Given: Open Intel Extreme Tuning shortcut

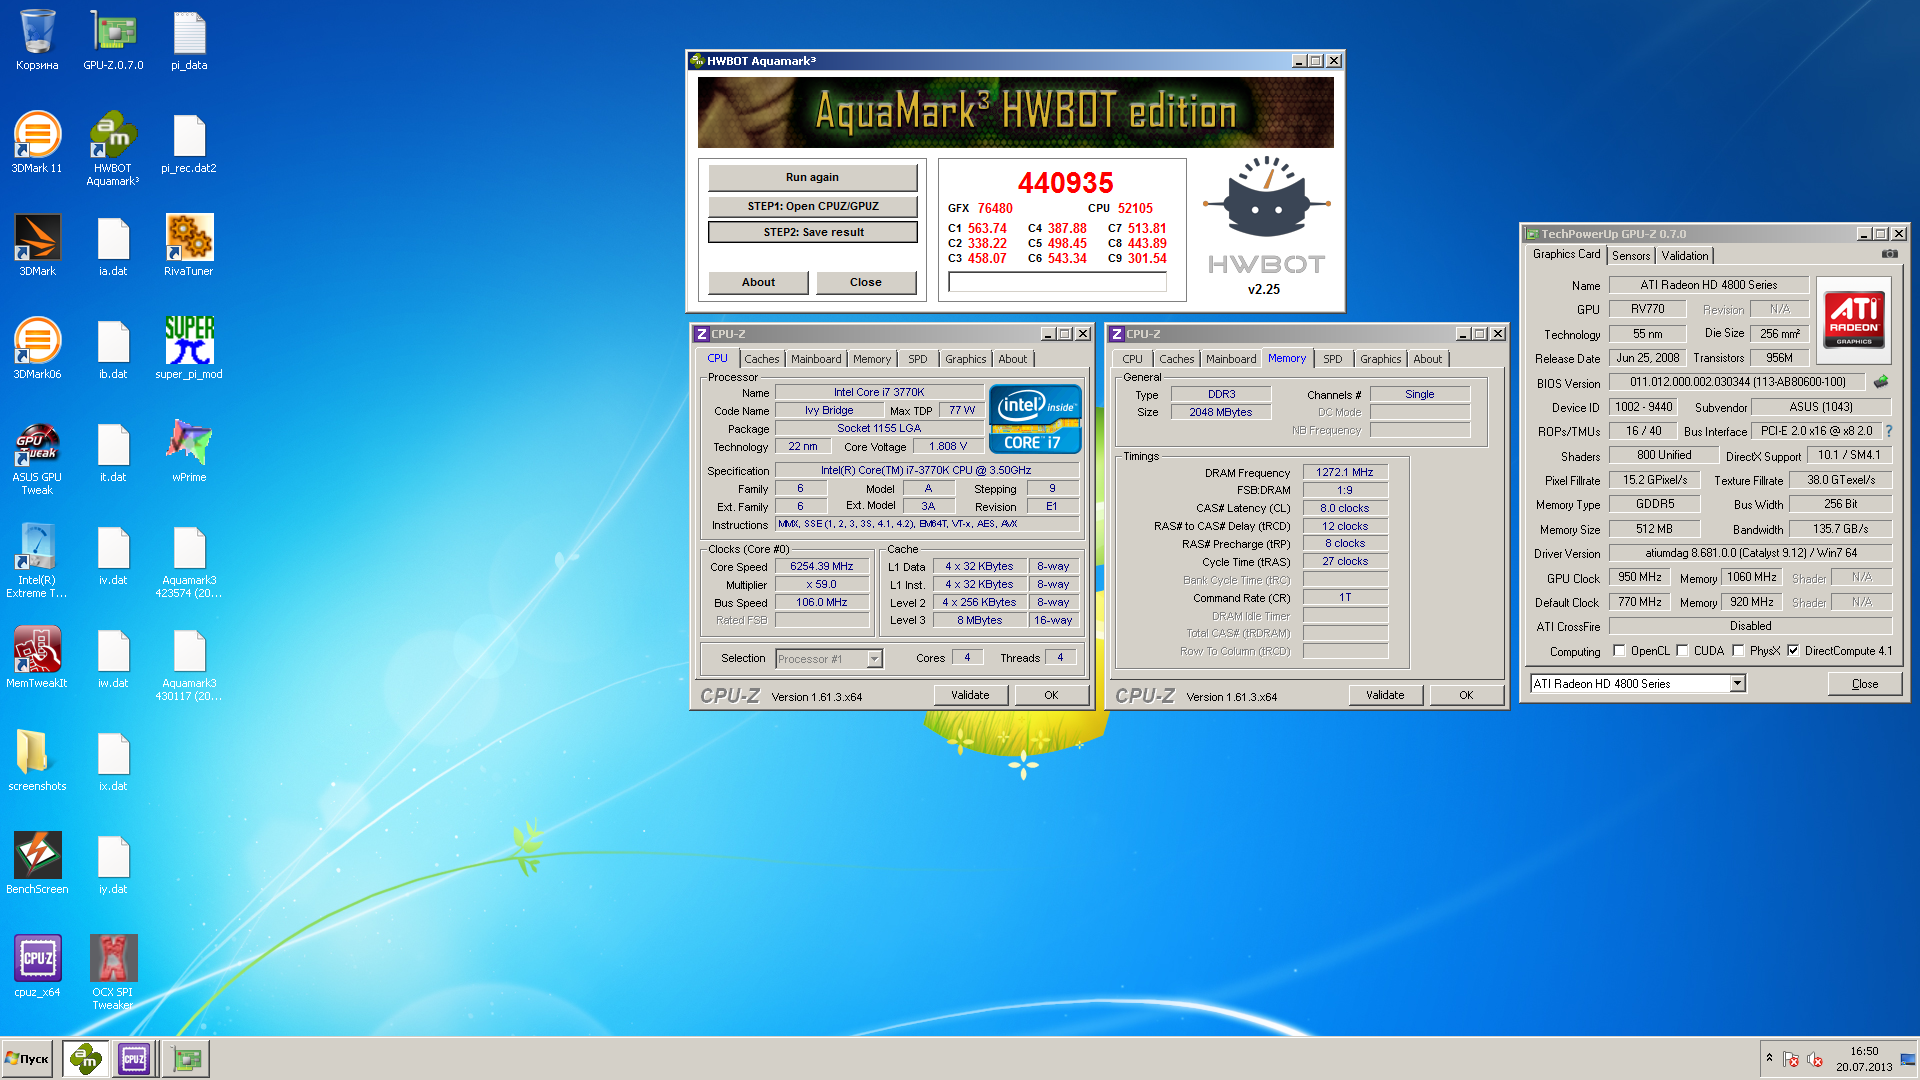Looking at the screenshot, I should tap(37, 561).
